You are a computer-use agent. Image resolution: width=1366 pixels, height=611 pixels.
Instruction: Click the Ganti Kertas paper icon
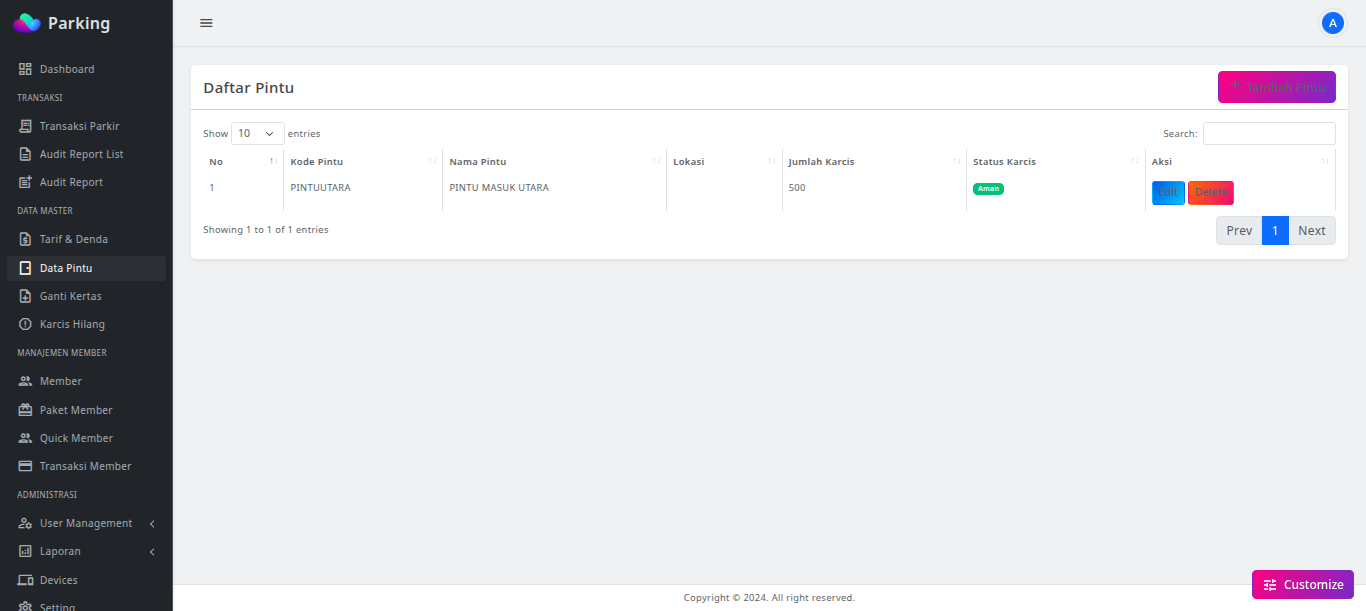point(26,296)
